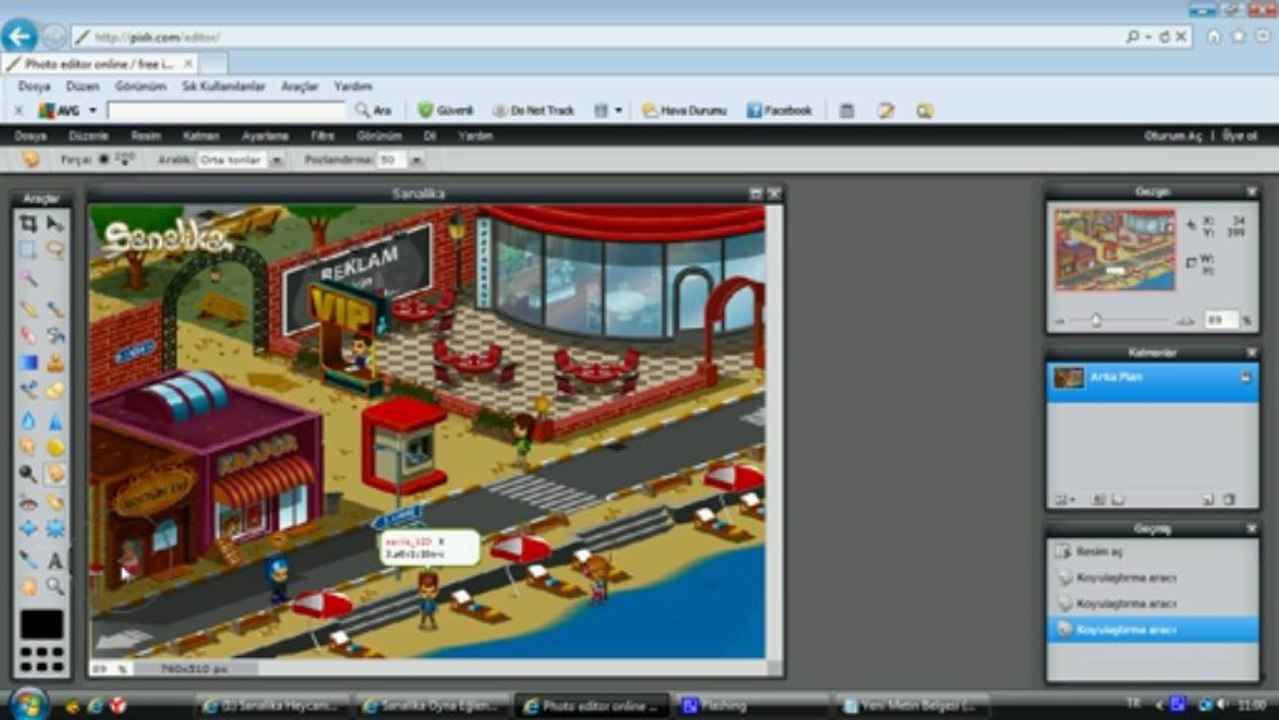Click the Navigator zoom slider handle
The width and height of the screenshot is (1279, 720).
pos(1096,320)
